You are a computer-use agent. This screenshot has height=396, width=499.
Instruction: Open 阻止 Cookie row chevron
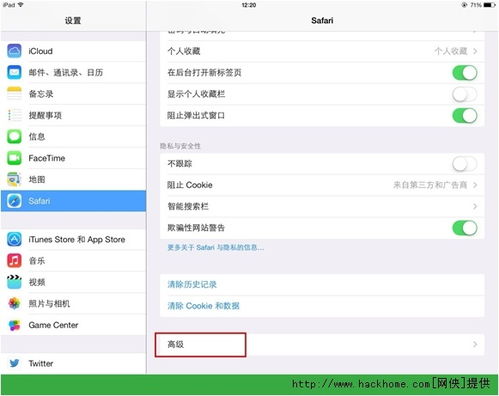(x=475, y=185)
